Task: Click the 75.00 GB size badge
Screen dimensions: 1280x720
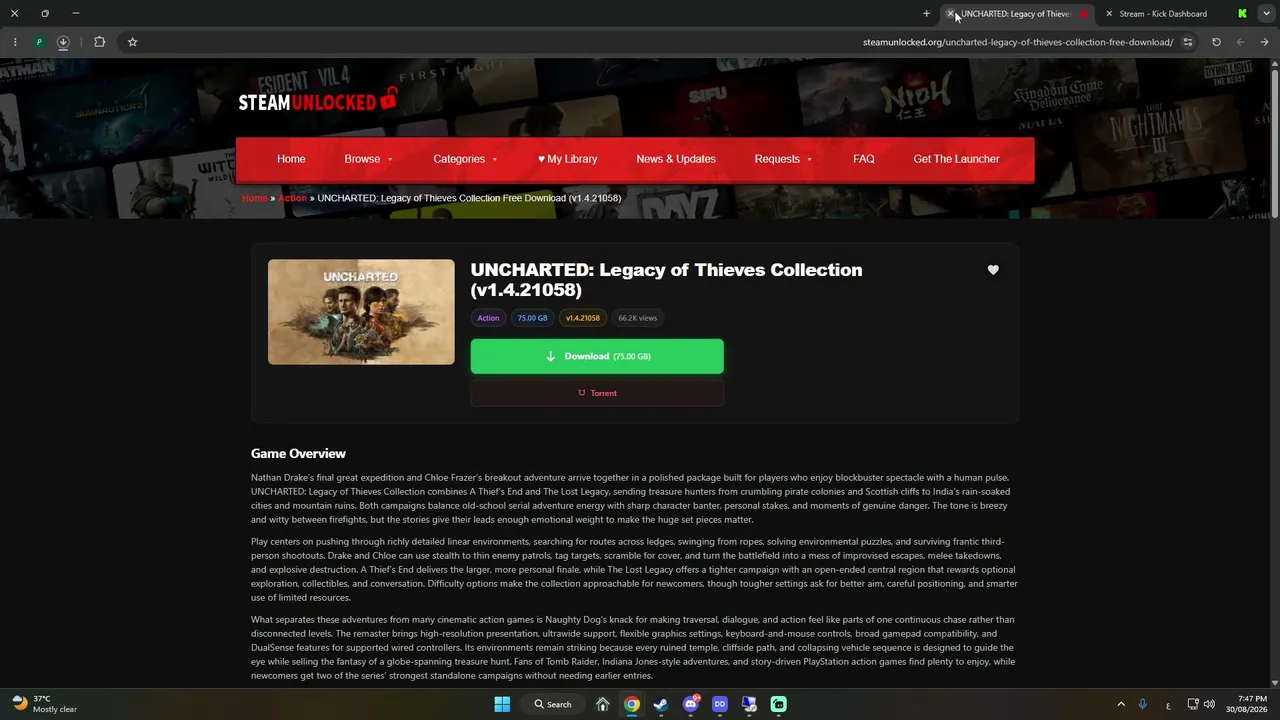Action: tap(532, 318)
